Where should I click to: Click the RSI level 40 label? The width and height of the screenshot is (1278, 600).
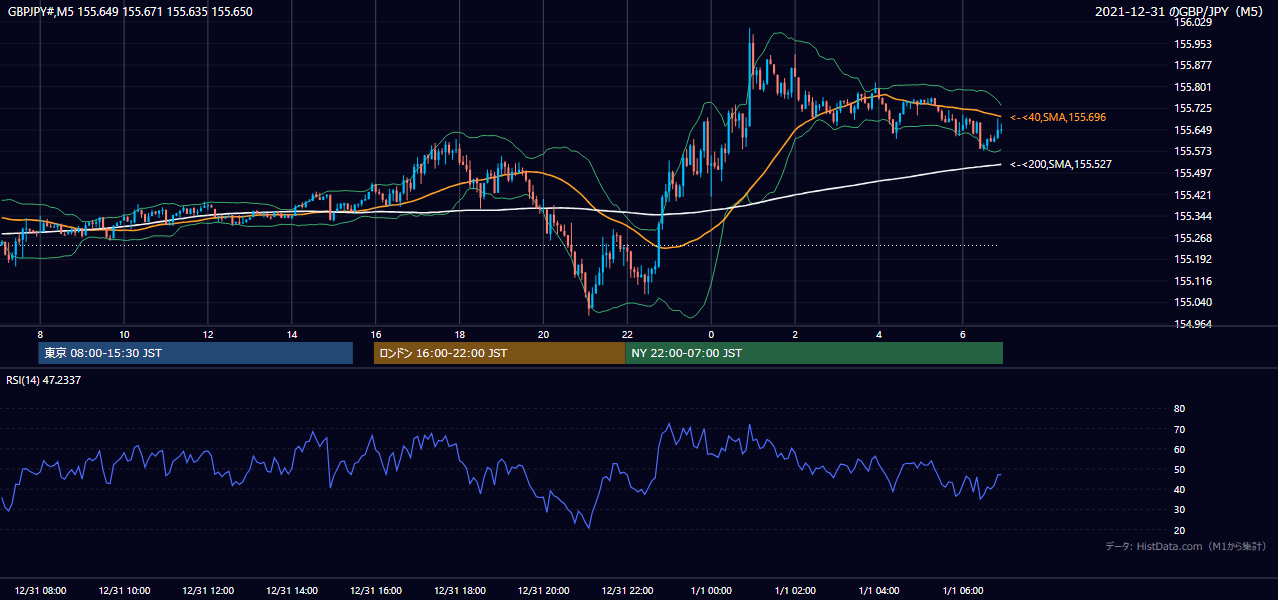coord(1179,489)
